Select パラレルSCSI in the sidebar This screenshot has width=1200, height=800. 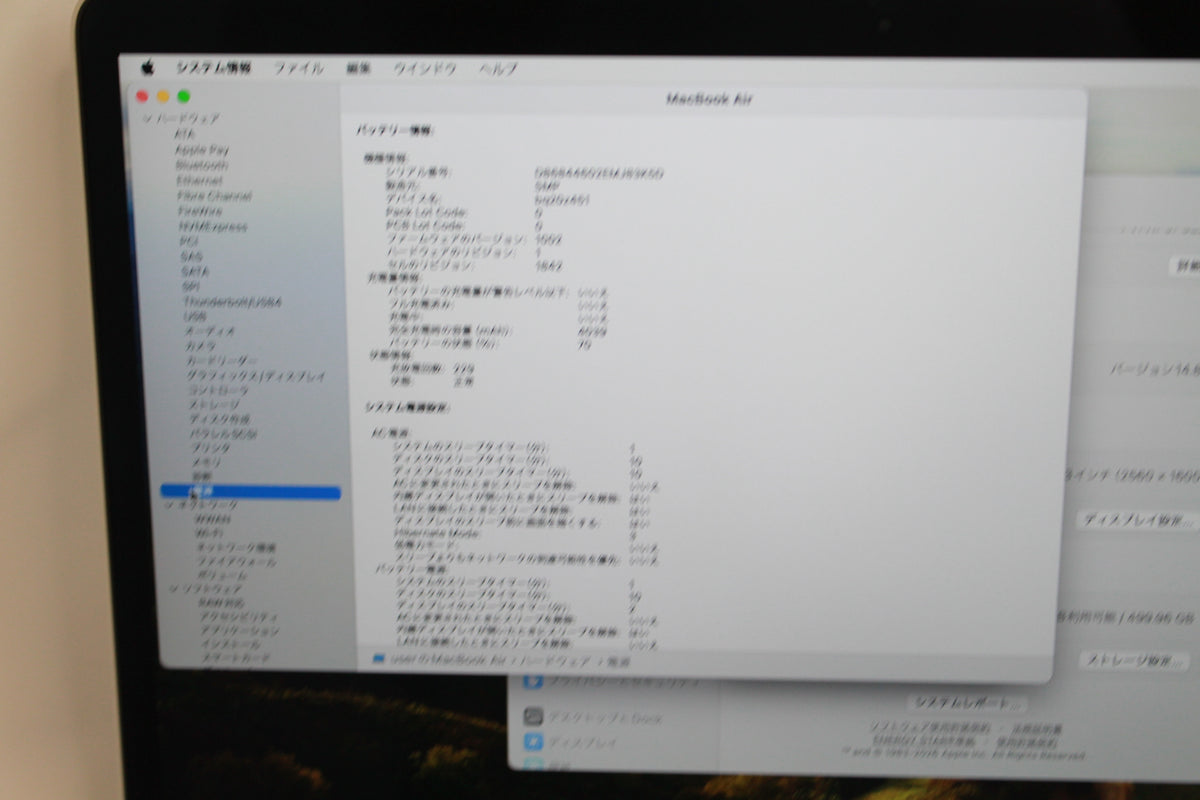(224, 434)
